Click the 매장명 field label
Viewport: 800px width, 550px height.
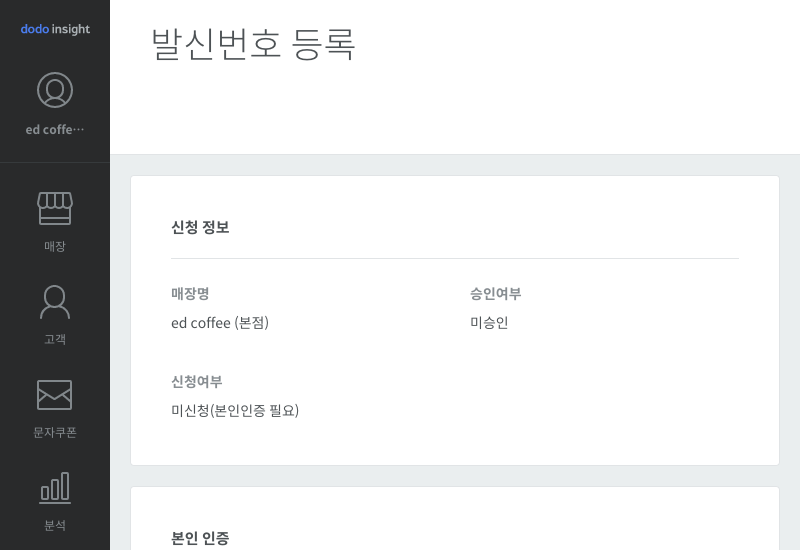click(x=190, y=294)
